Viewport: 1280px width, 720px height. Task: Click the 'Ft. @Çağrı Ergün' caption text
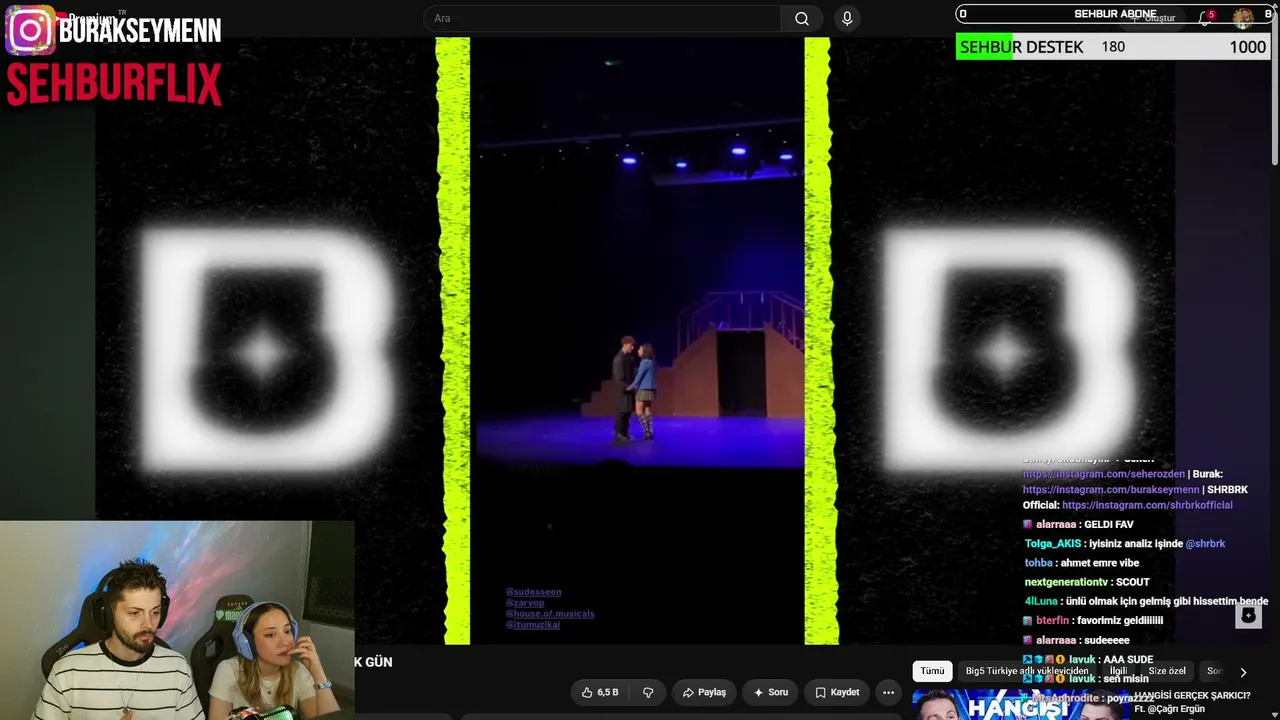(1169, 709)
